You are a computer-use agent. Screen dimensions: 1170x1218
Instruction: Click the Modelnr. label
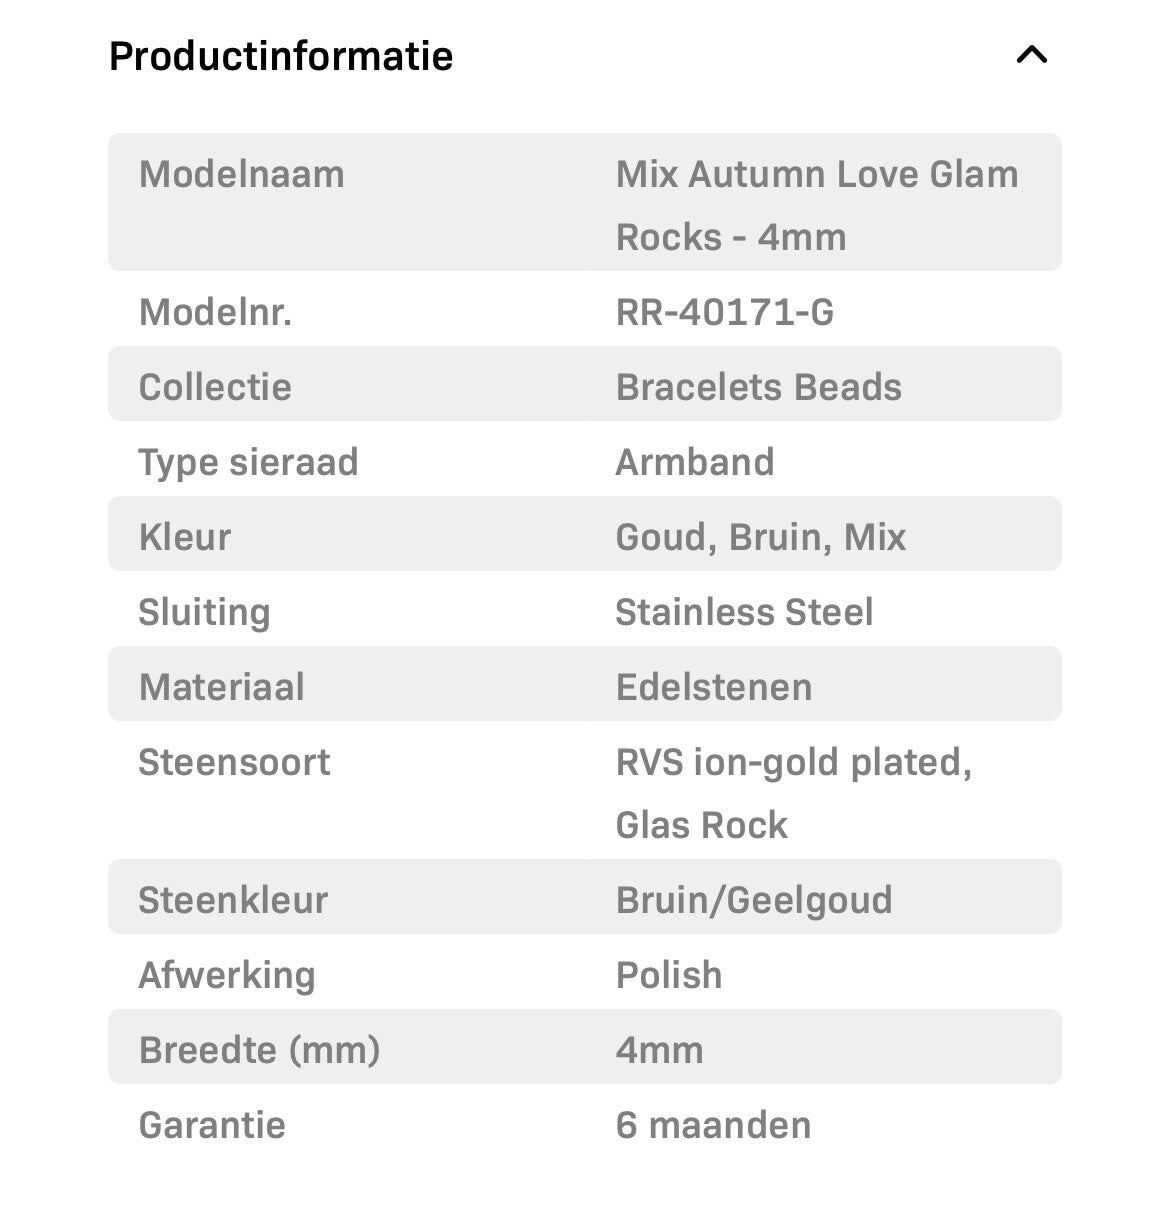click(x=215, y=313)
